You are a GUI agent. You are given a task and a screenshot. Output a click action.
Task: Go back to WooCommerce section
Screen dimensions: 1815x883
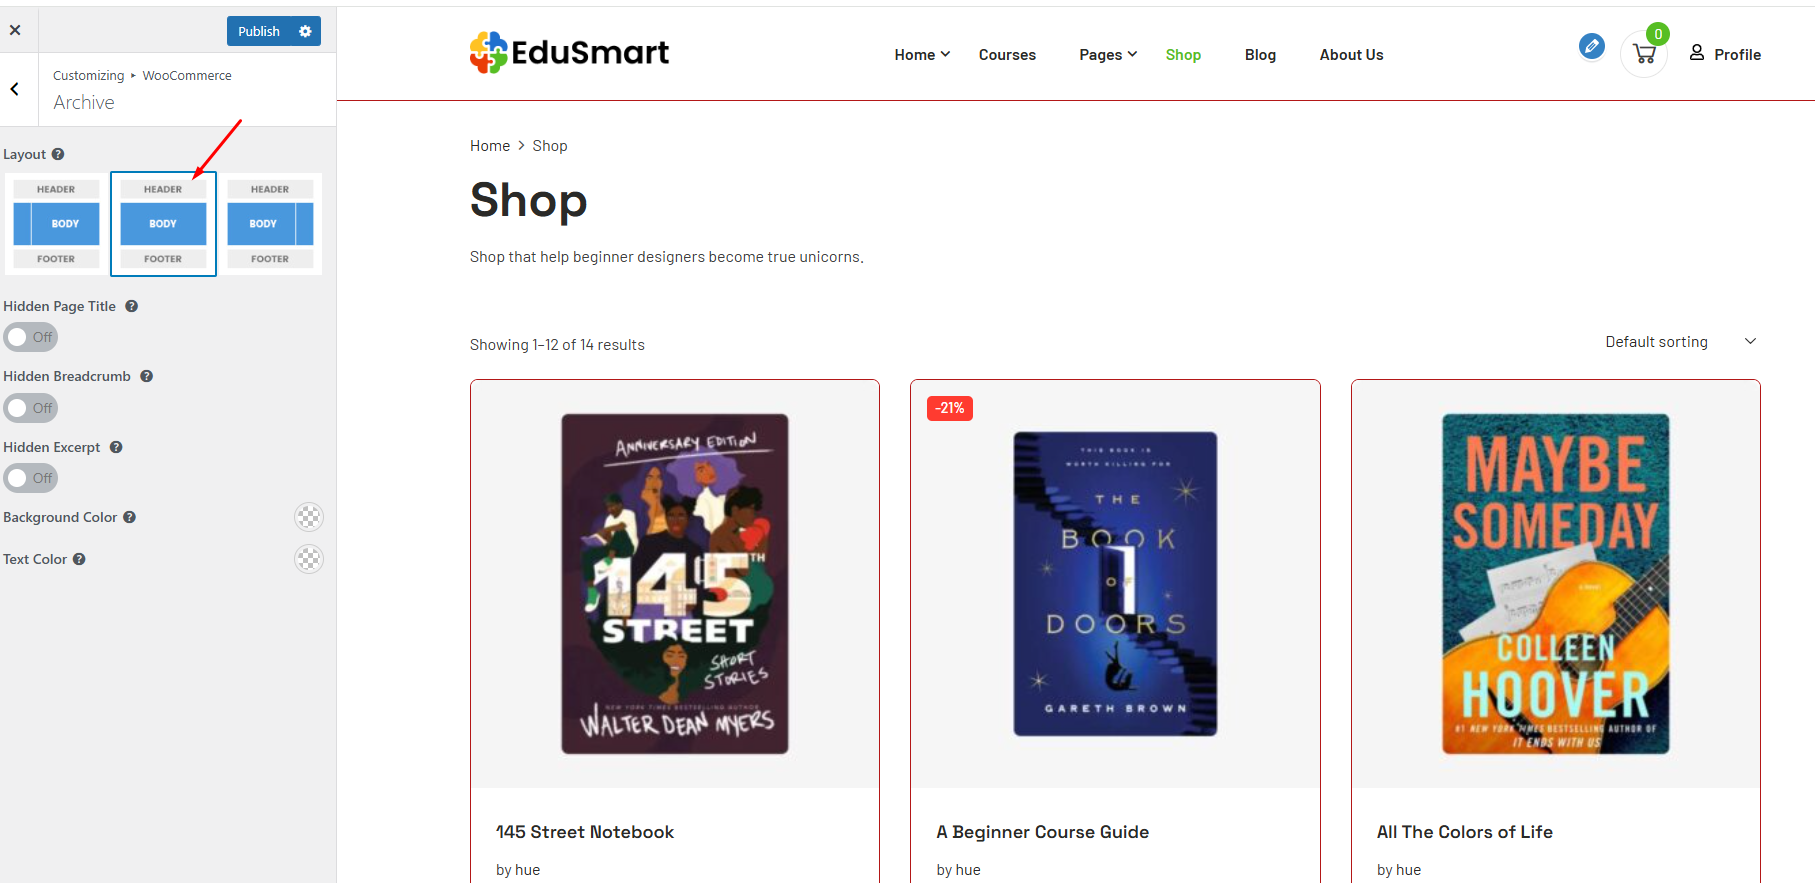[15, 89]
